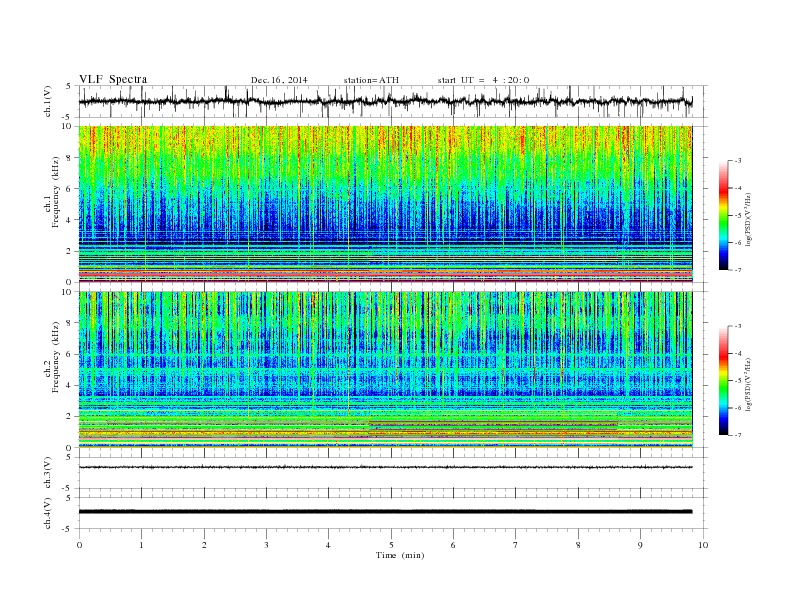
Task: Click the "-5" tick on ch.3(V) voltage axis
Action: 68,489
